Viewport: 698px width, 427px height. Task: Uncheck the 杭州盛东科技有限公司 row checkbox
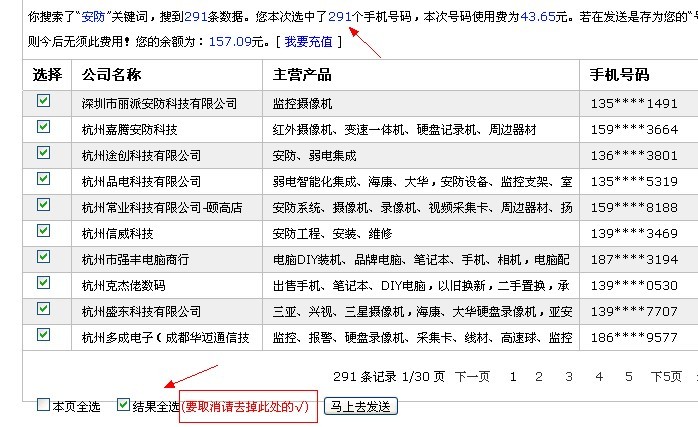click(x=43, y=309)
